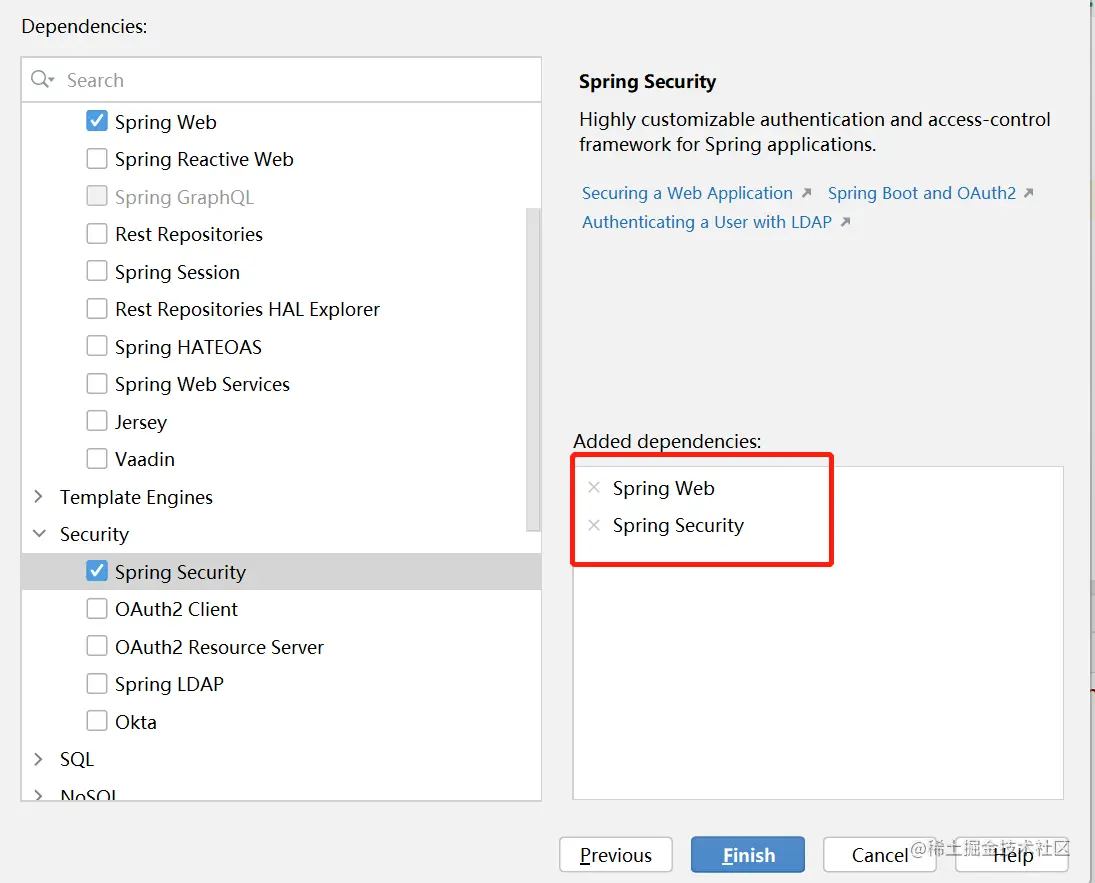Enable Rest Repositories HAL Explorer checkbox
Screen dimensions: 1095x883
point(97,308)
